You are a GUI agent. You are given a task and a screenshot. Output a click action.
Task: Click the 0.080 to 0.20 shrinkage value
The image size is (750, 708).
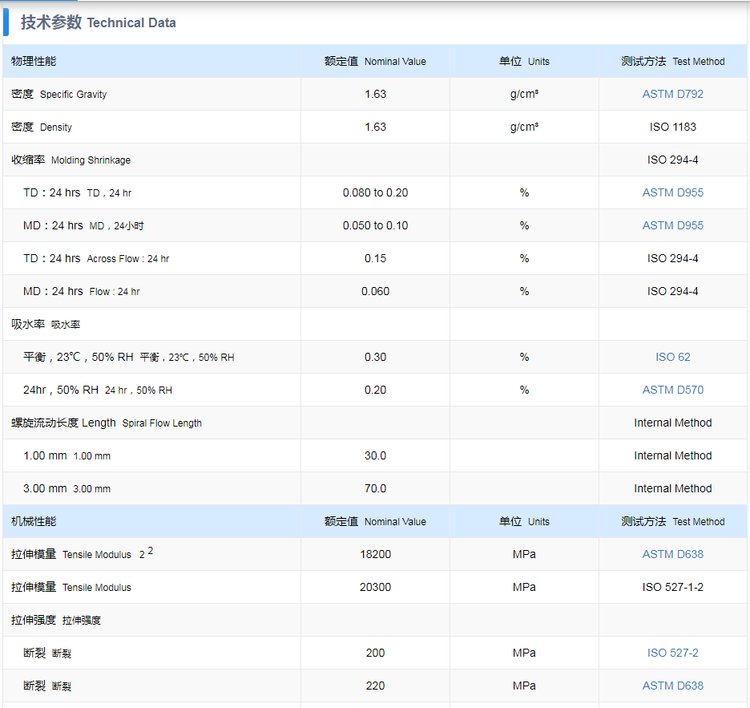click(375, 193)
